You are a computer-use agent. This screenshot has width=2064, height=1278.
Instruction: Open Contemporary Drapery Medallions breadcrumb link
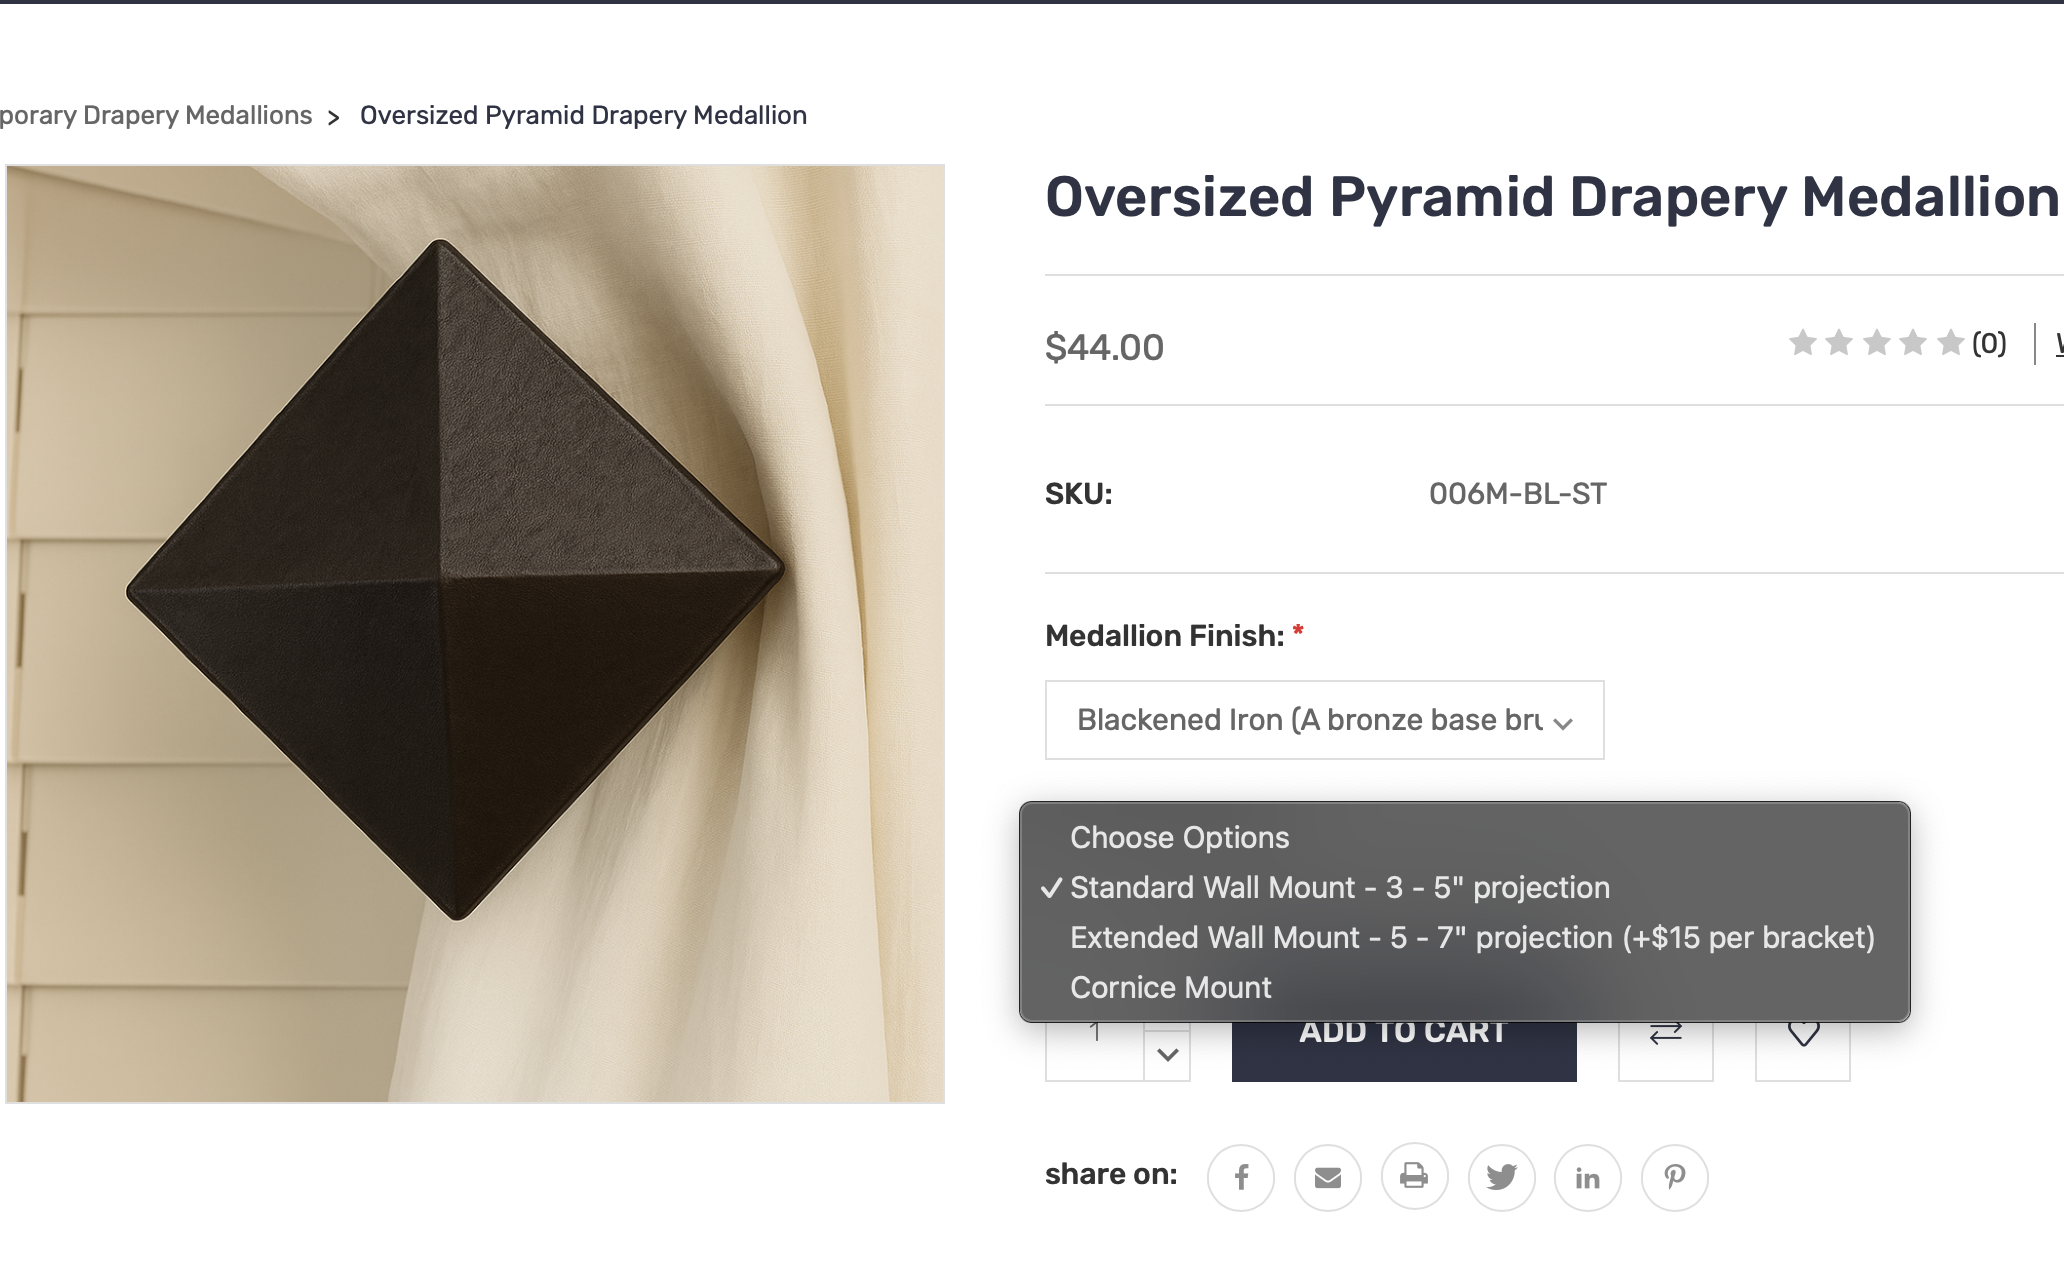point(156,116)
